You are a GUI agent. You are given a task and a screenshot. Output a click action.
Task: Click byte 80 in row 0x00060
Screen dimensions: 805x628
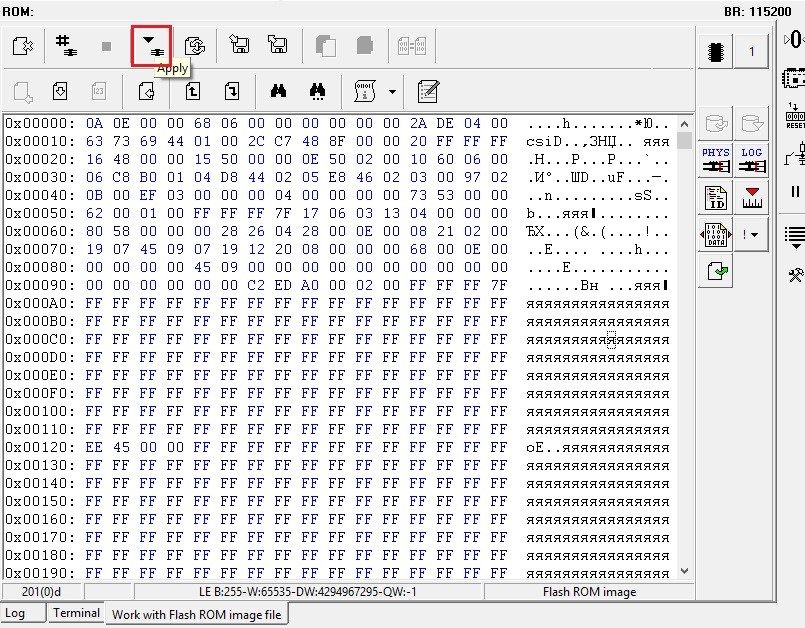pos(94,232)
